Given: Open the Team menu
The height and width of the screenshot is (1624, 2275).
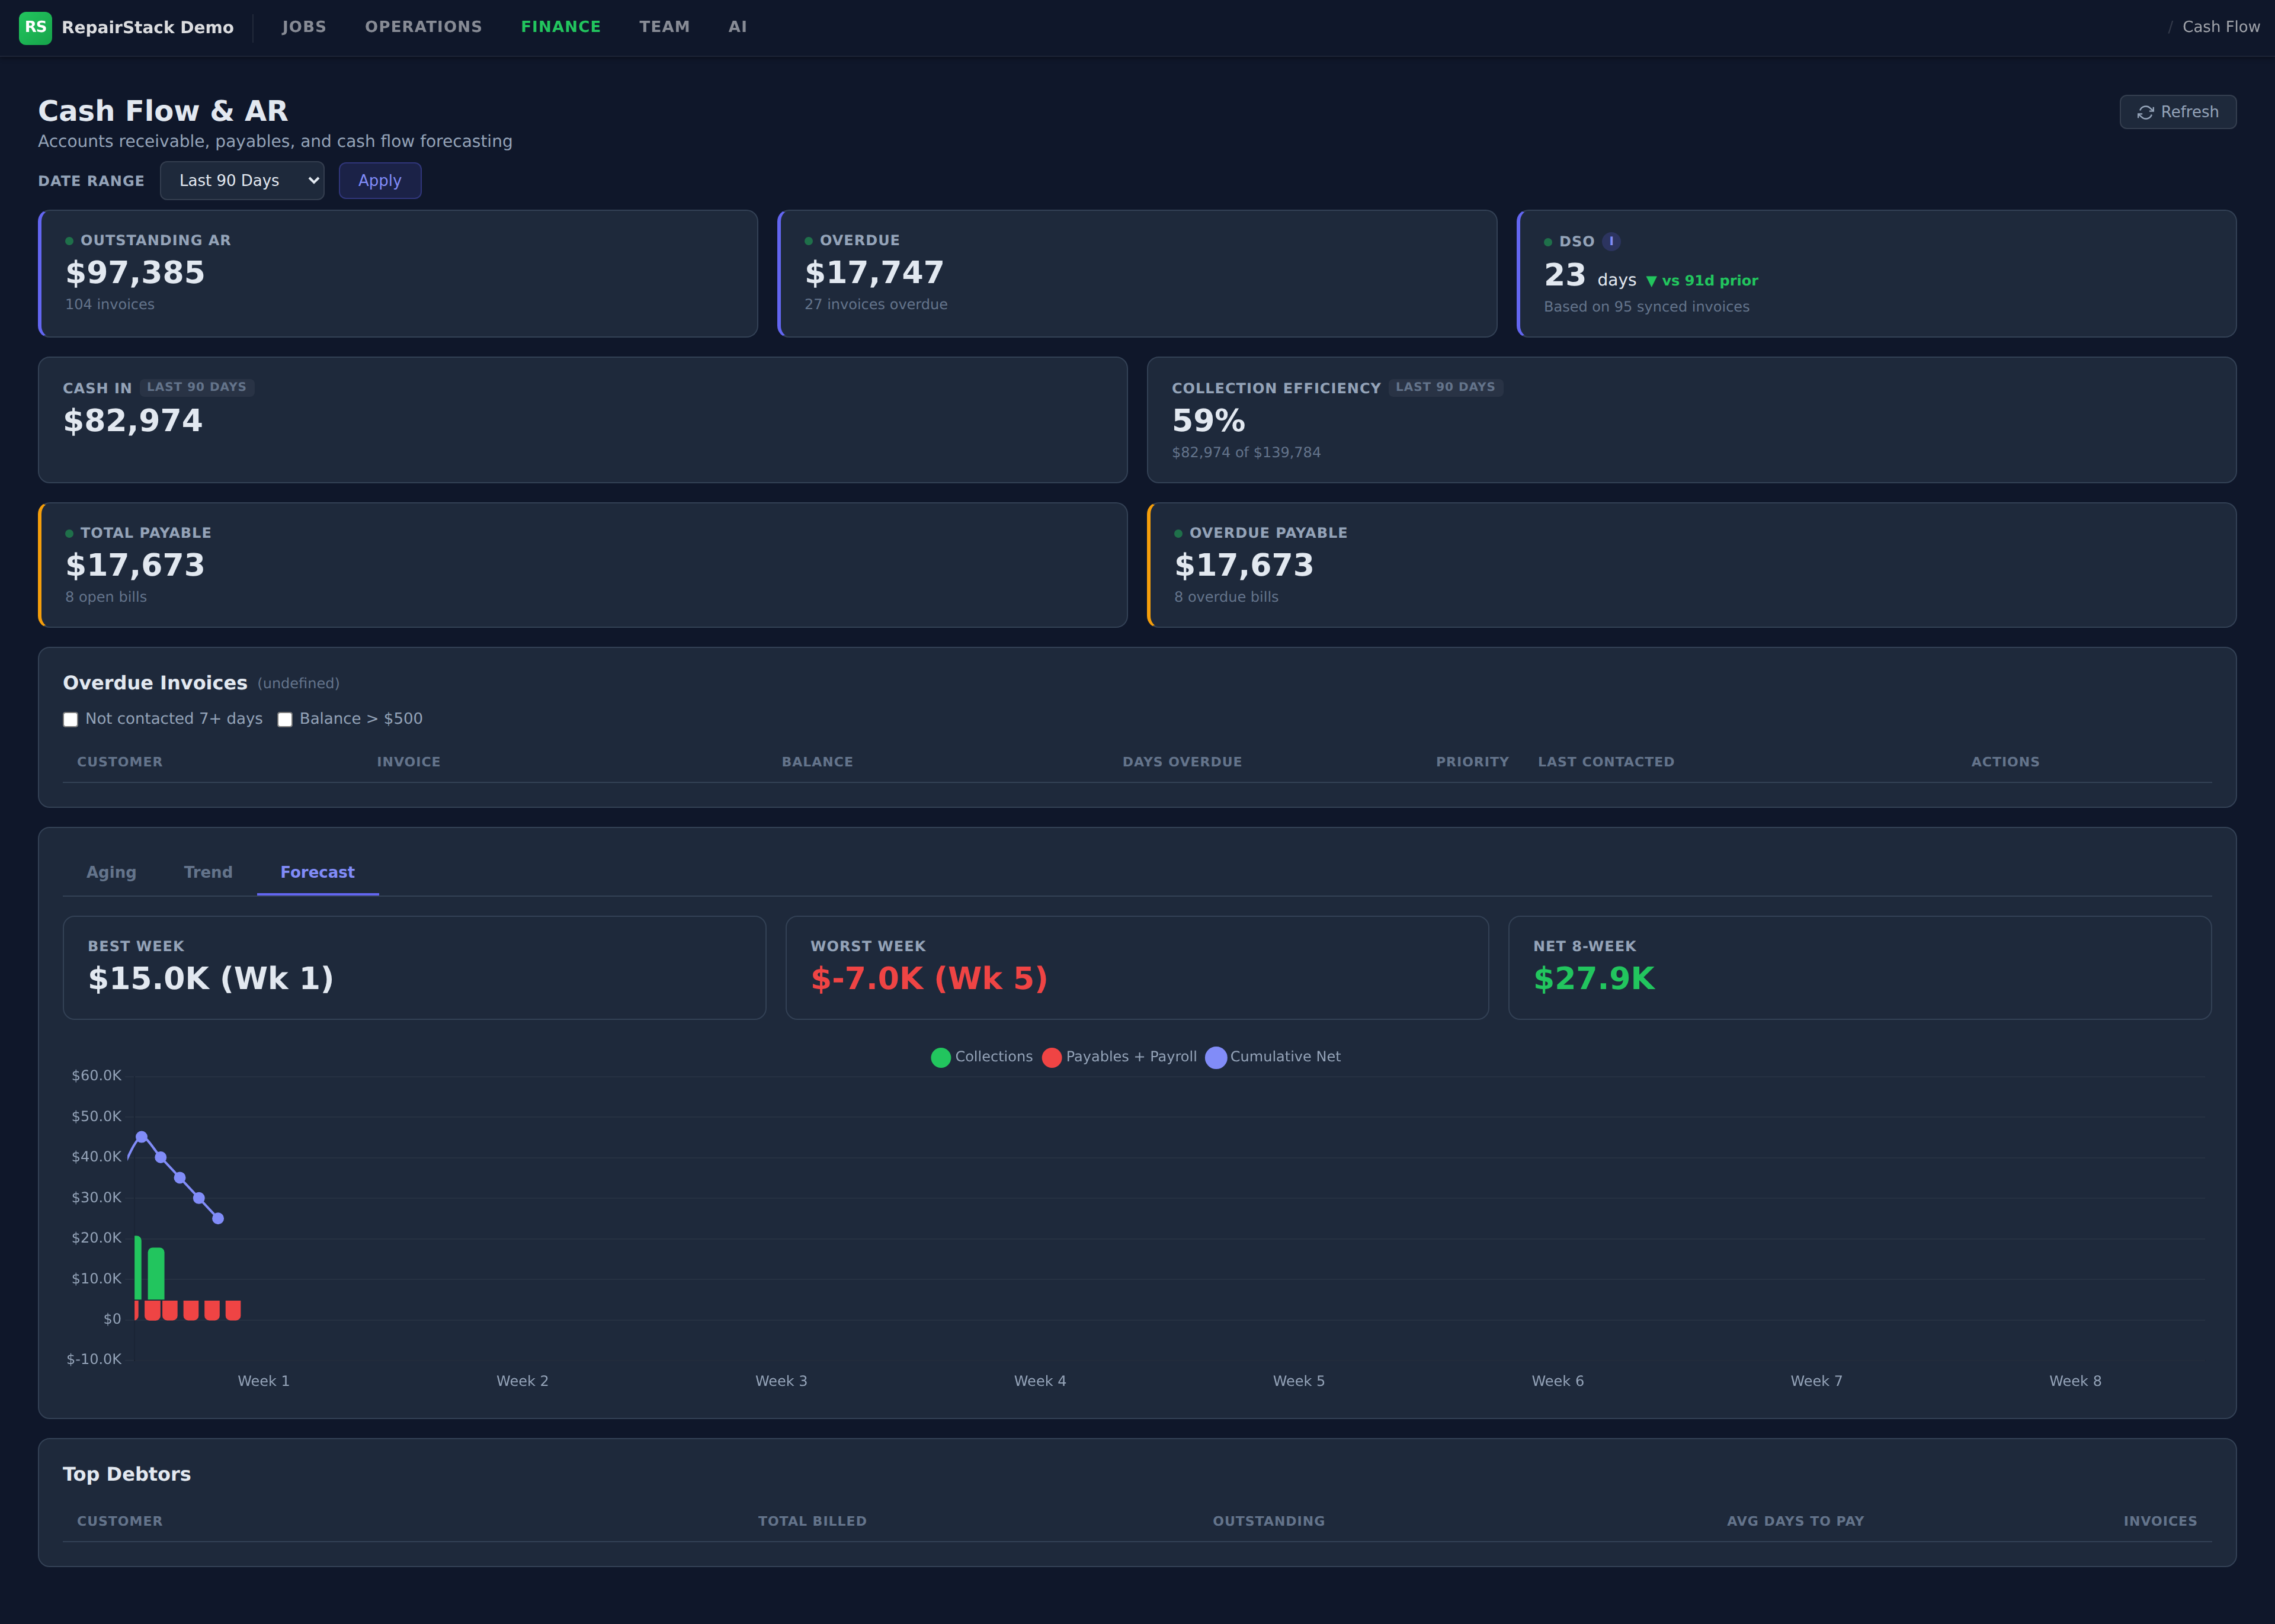Looking at the screenshot, I should [x=664, y=27].
